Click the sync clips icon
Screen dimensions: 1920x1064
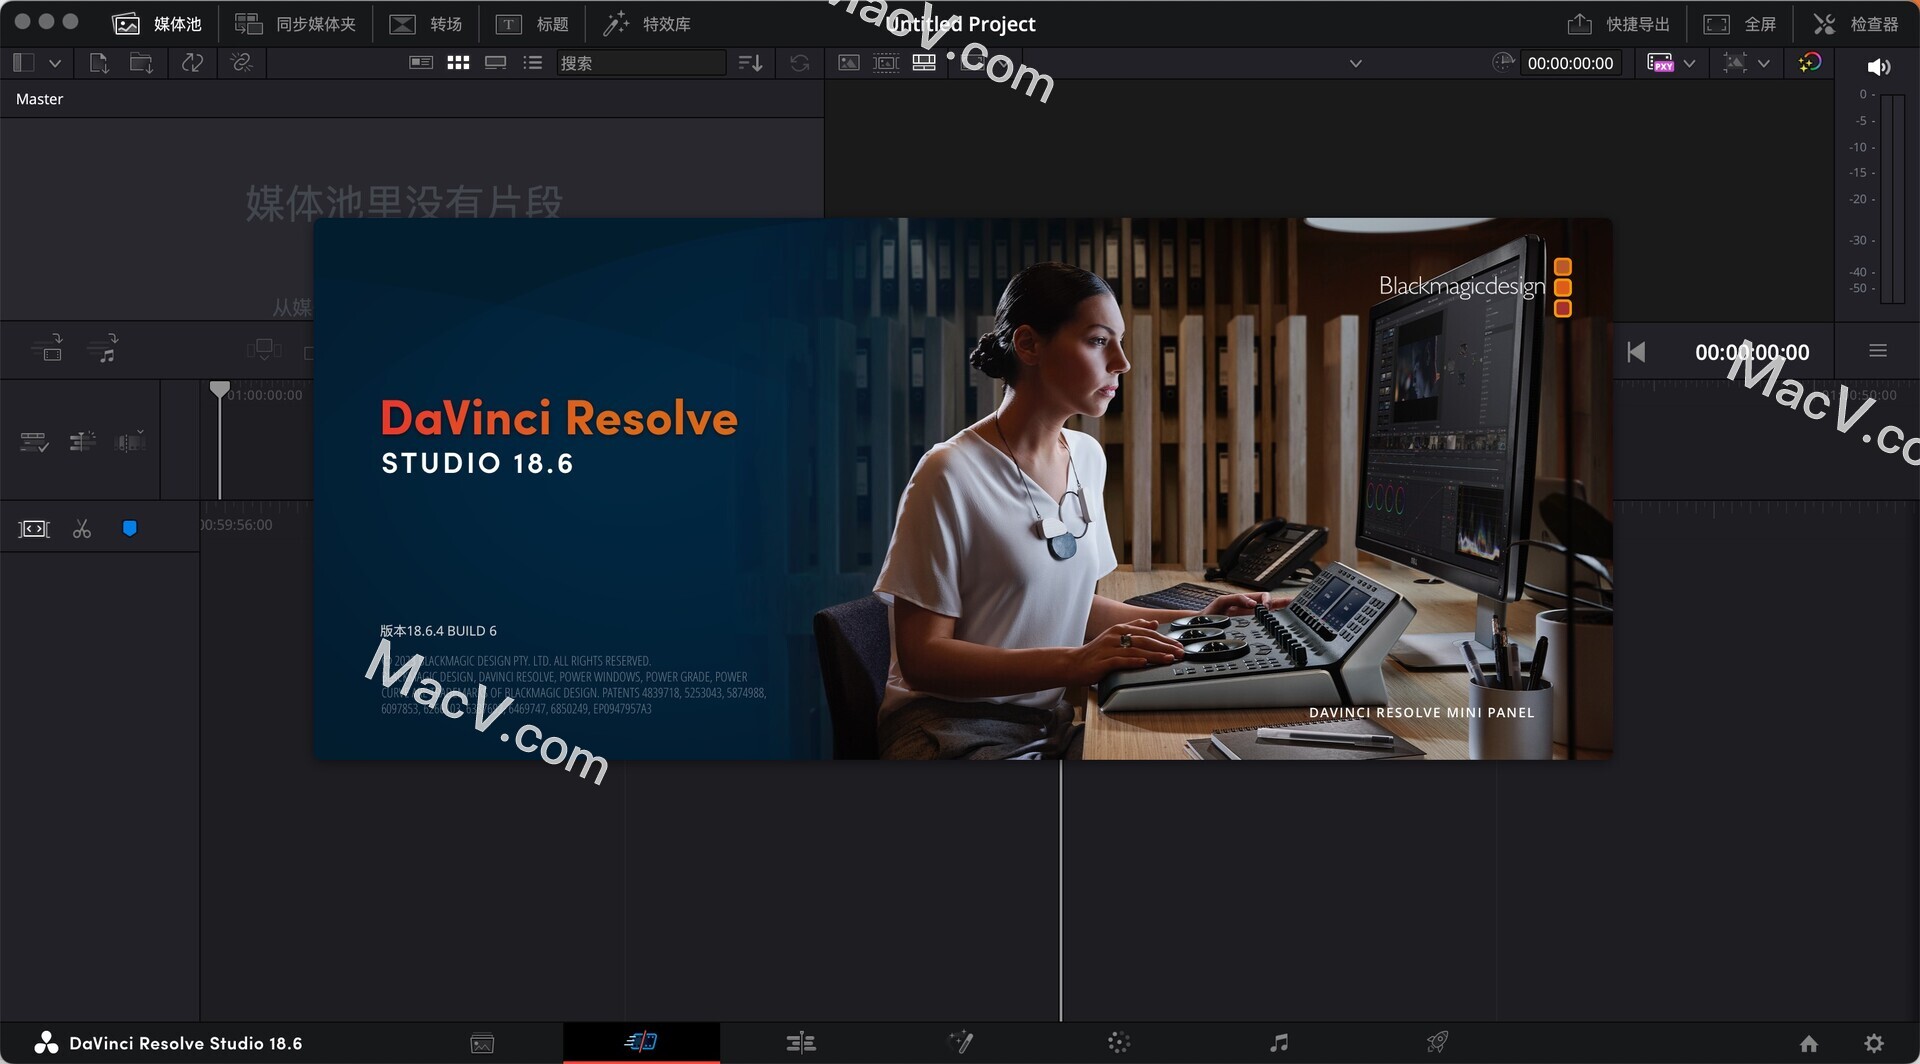coord(192,63)
